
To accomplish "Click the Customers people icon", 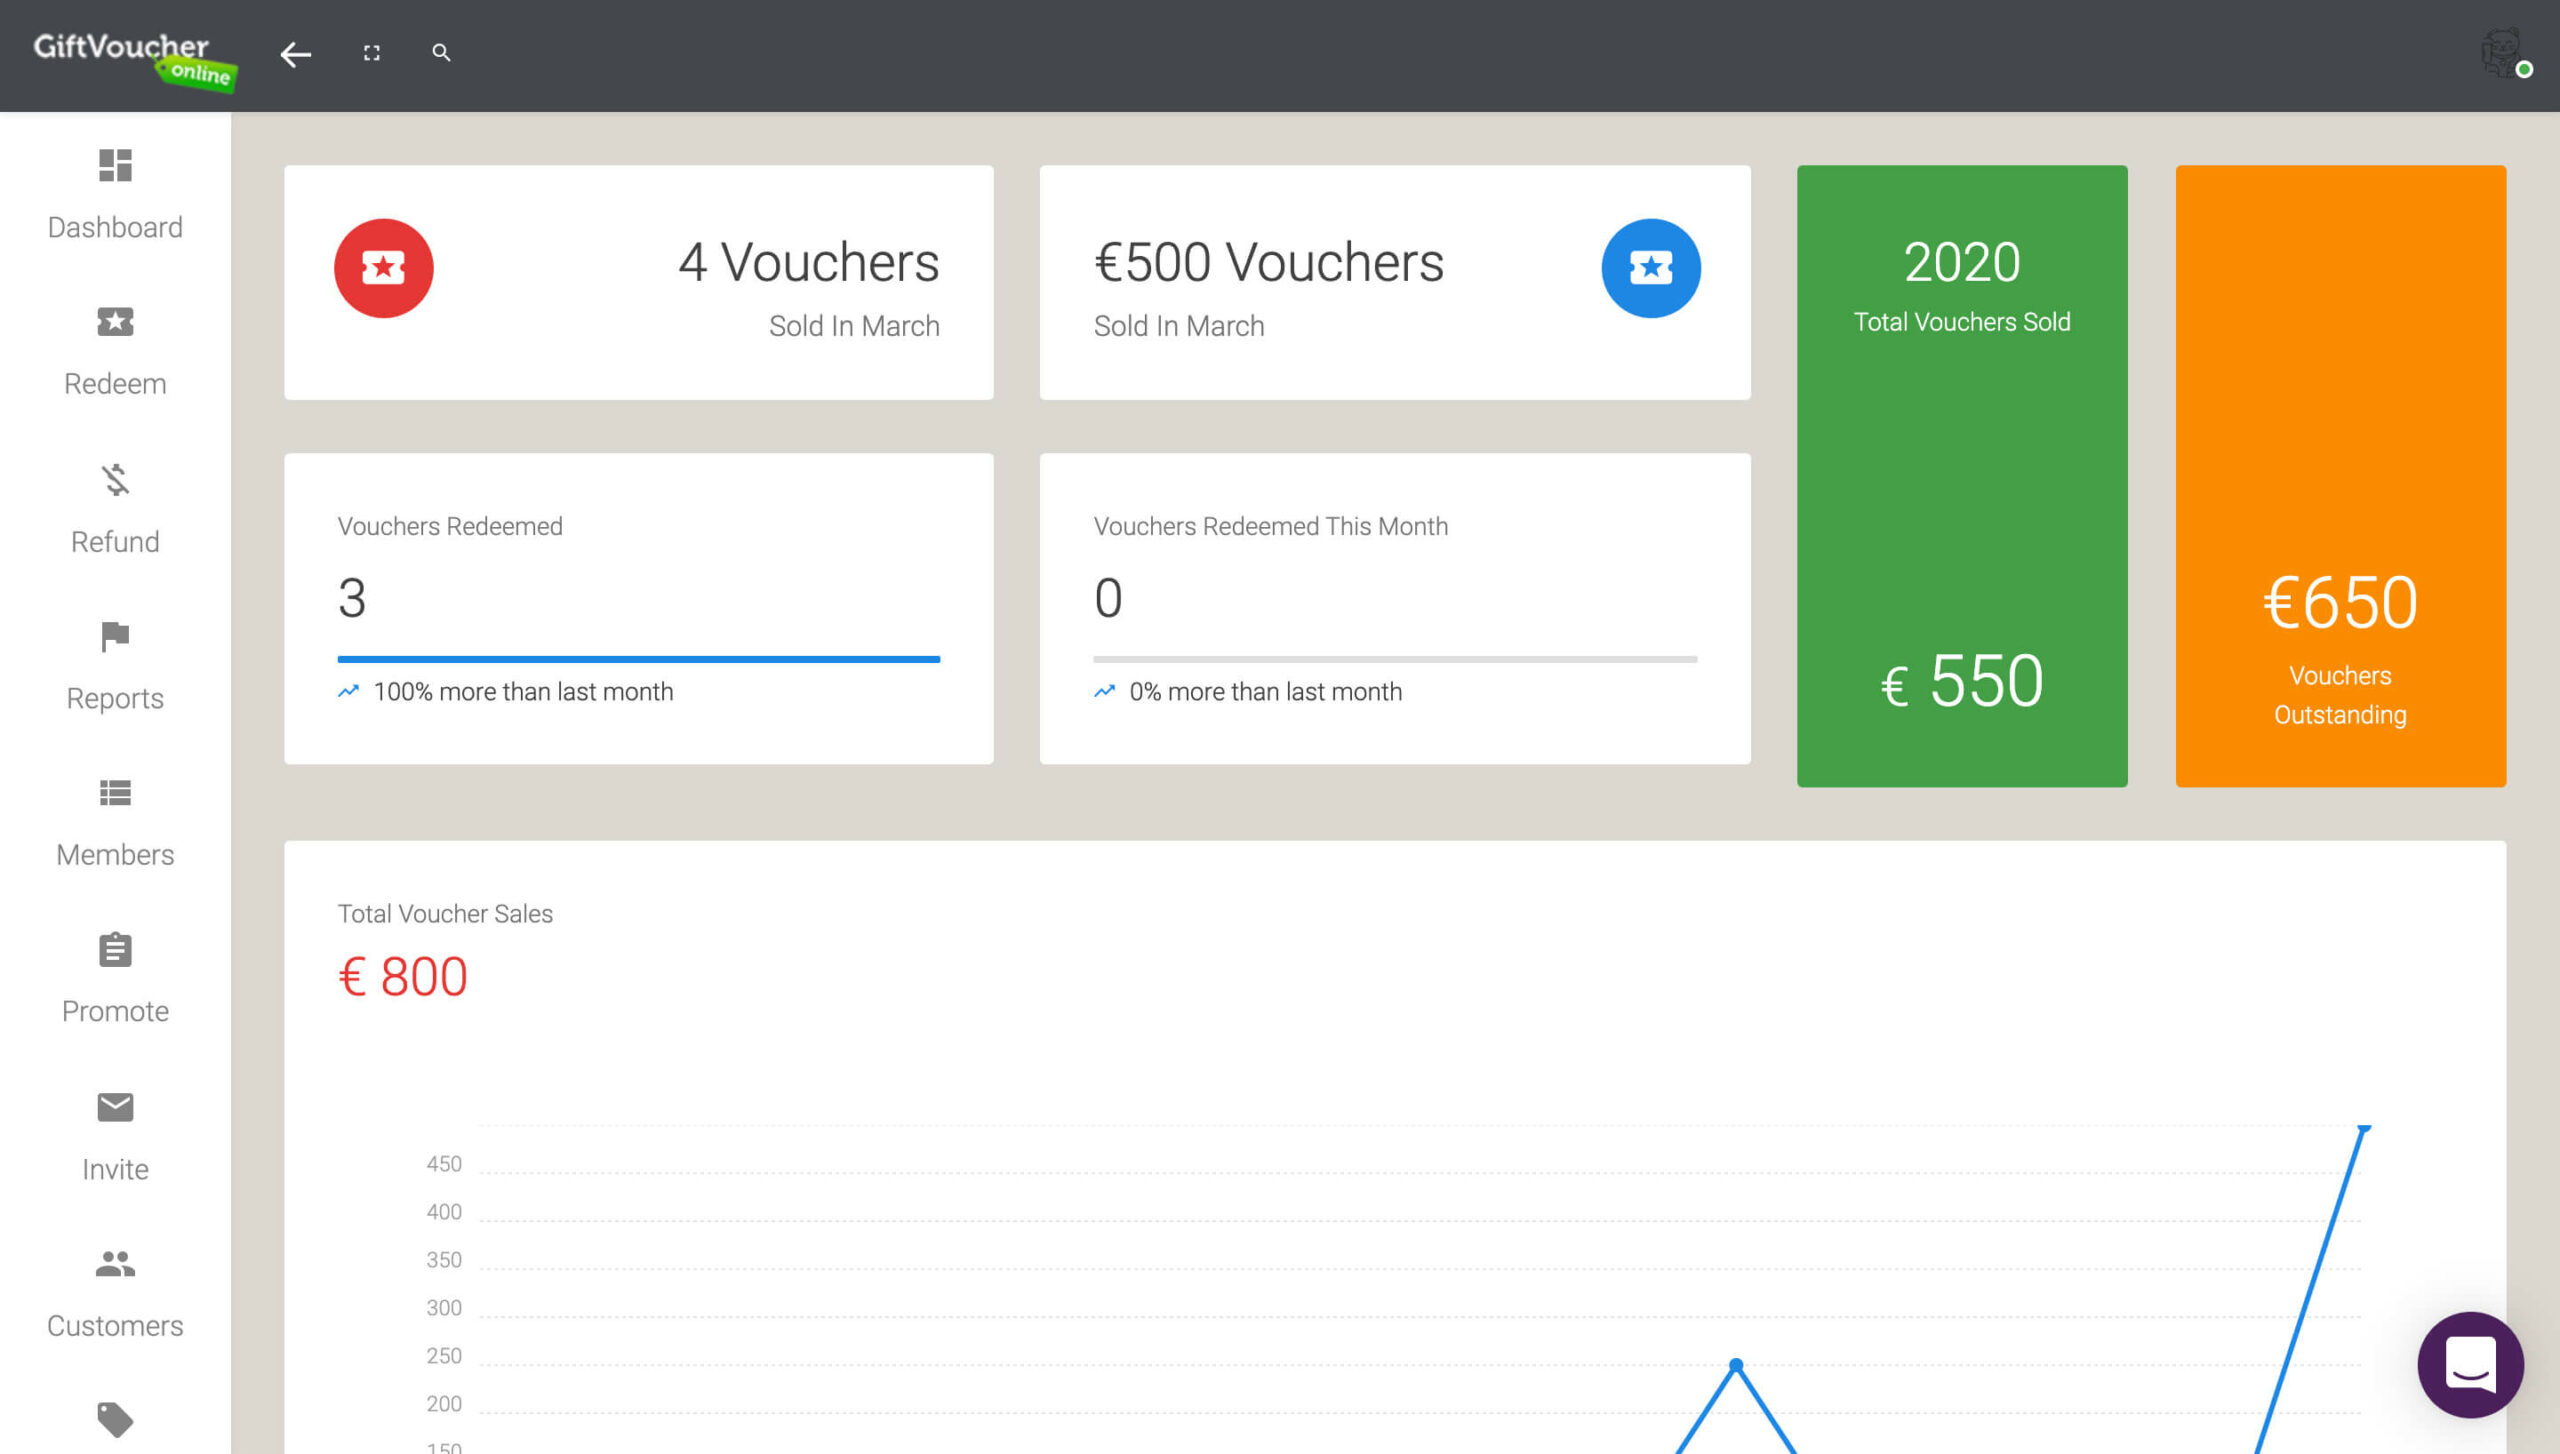I will click(x=115, y=1264).
